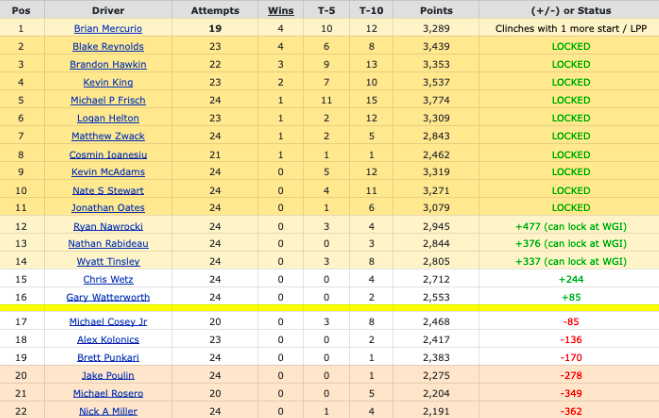
Task: Open Jake Poulin driver link
Action: pos(108,376)
